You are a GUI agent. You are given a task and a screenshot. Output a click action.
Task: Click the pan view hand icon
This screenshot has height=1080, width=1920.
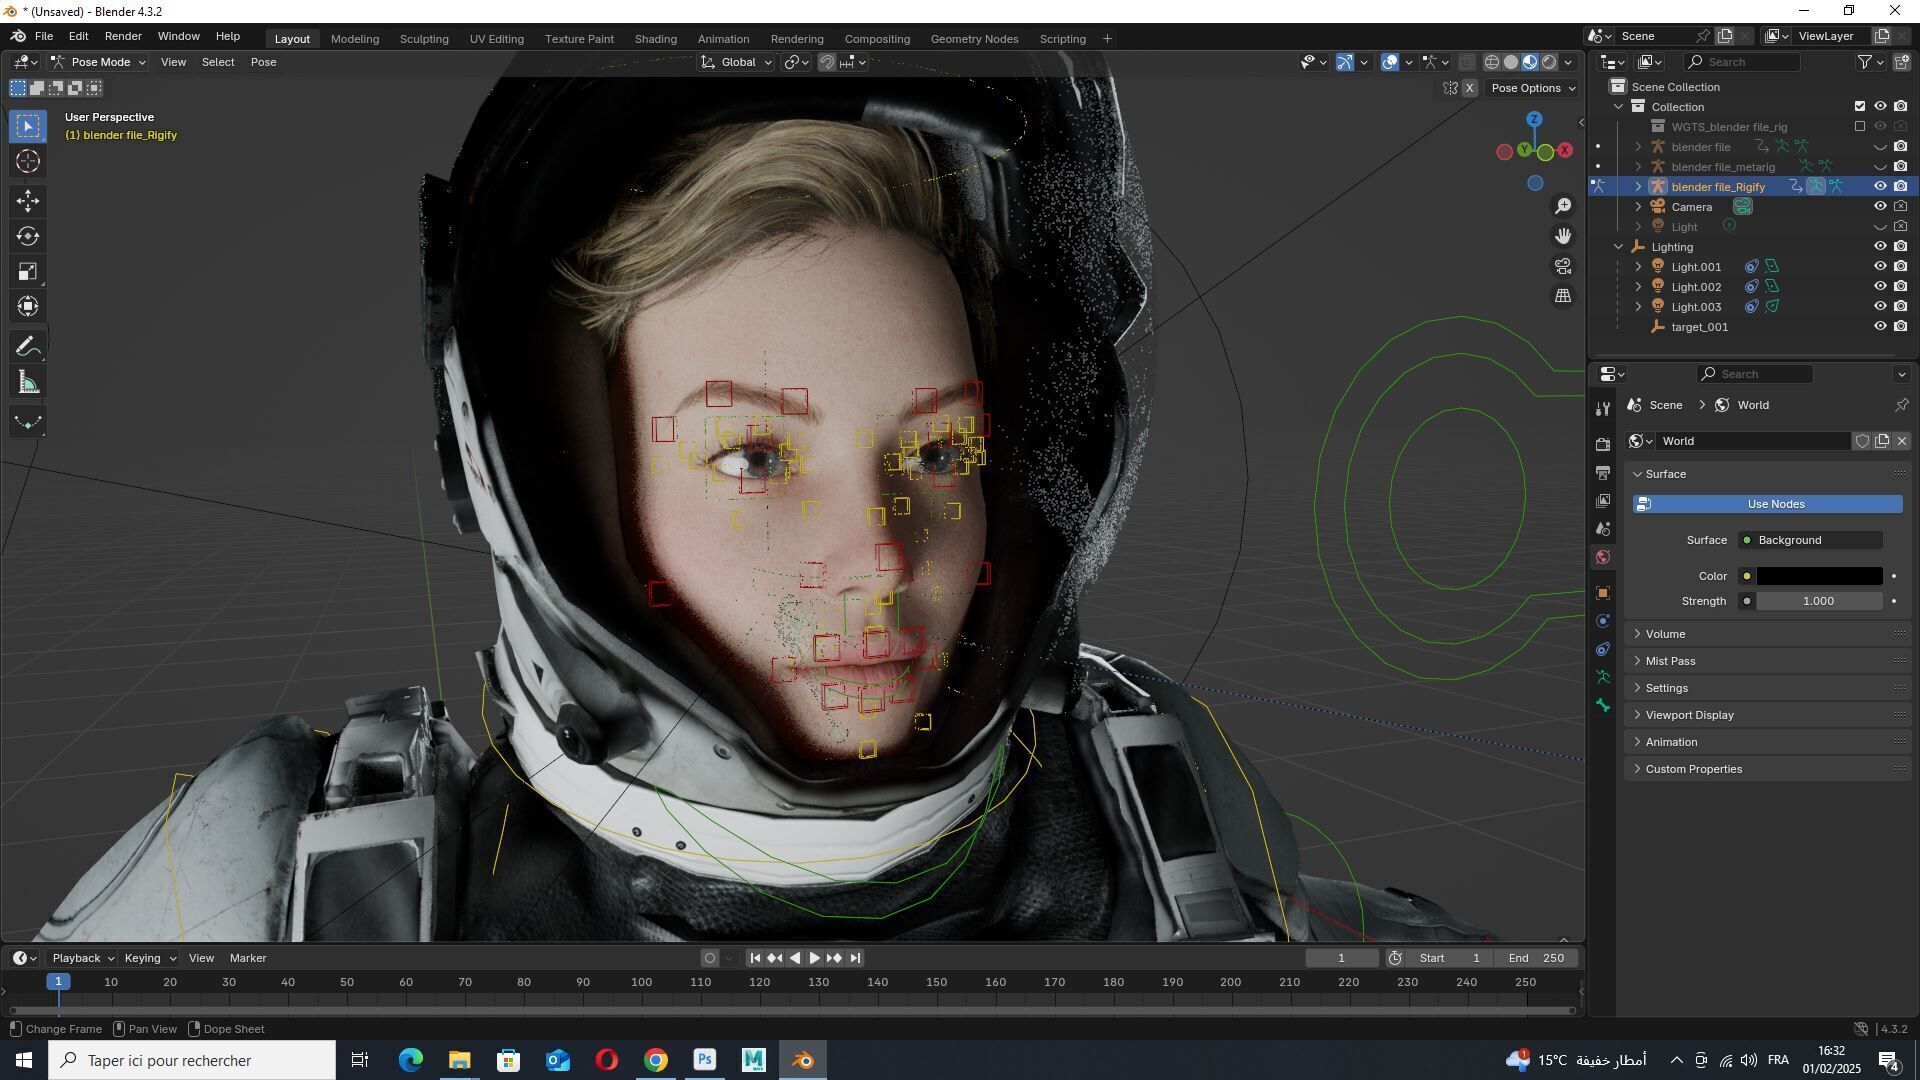click(x=1563, y=236)
